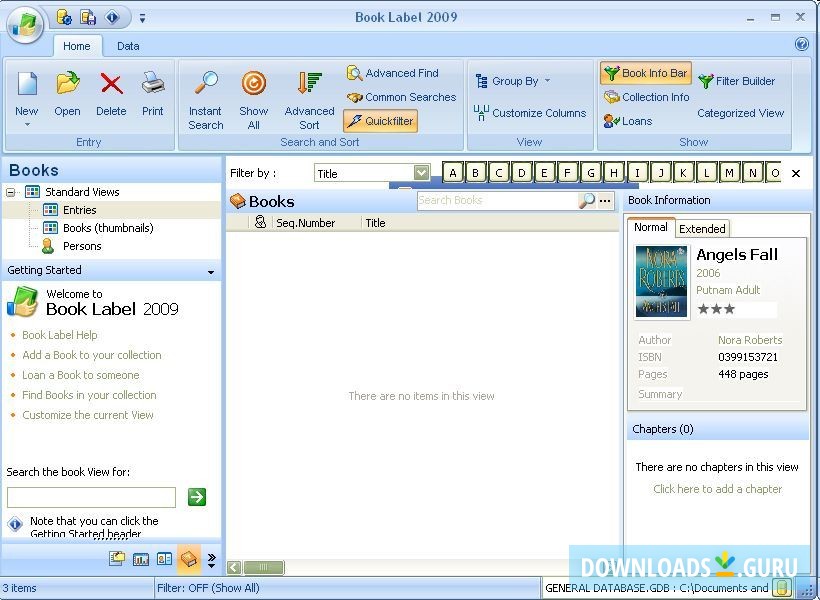Image resolution: width=820 pixels, height=600 pixels.
Task: Click the Search Books field
Action: pos(497,200)
